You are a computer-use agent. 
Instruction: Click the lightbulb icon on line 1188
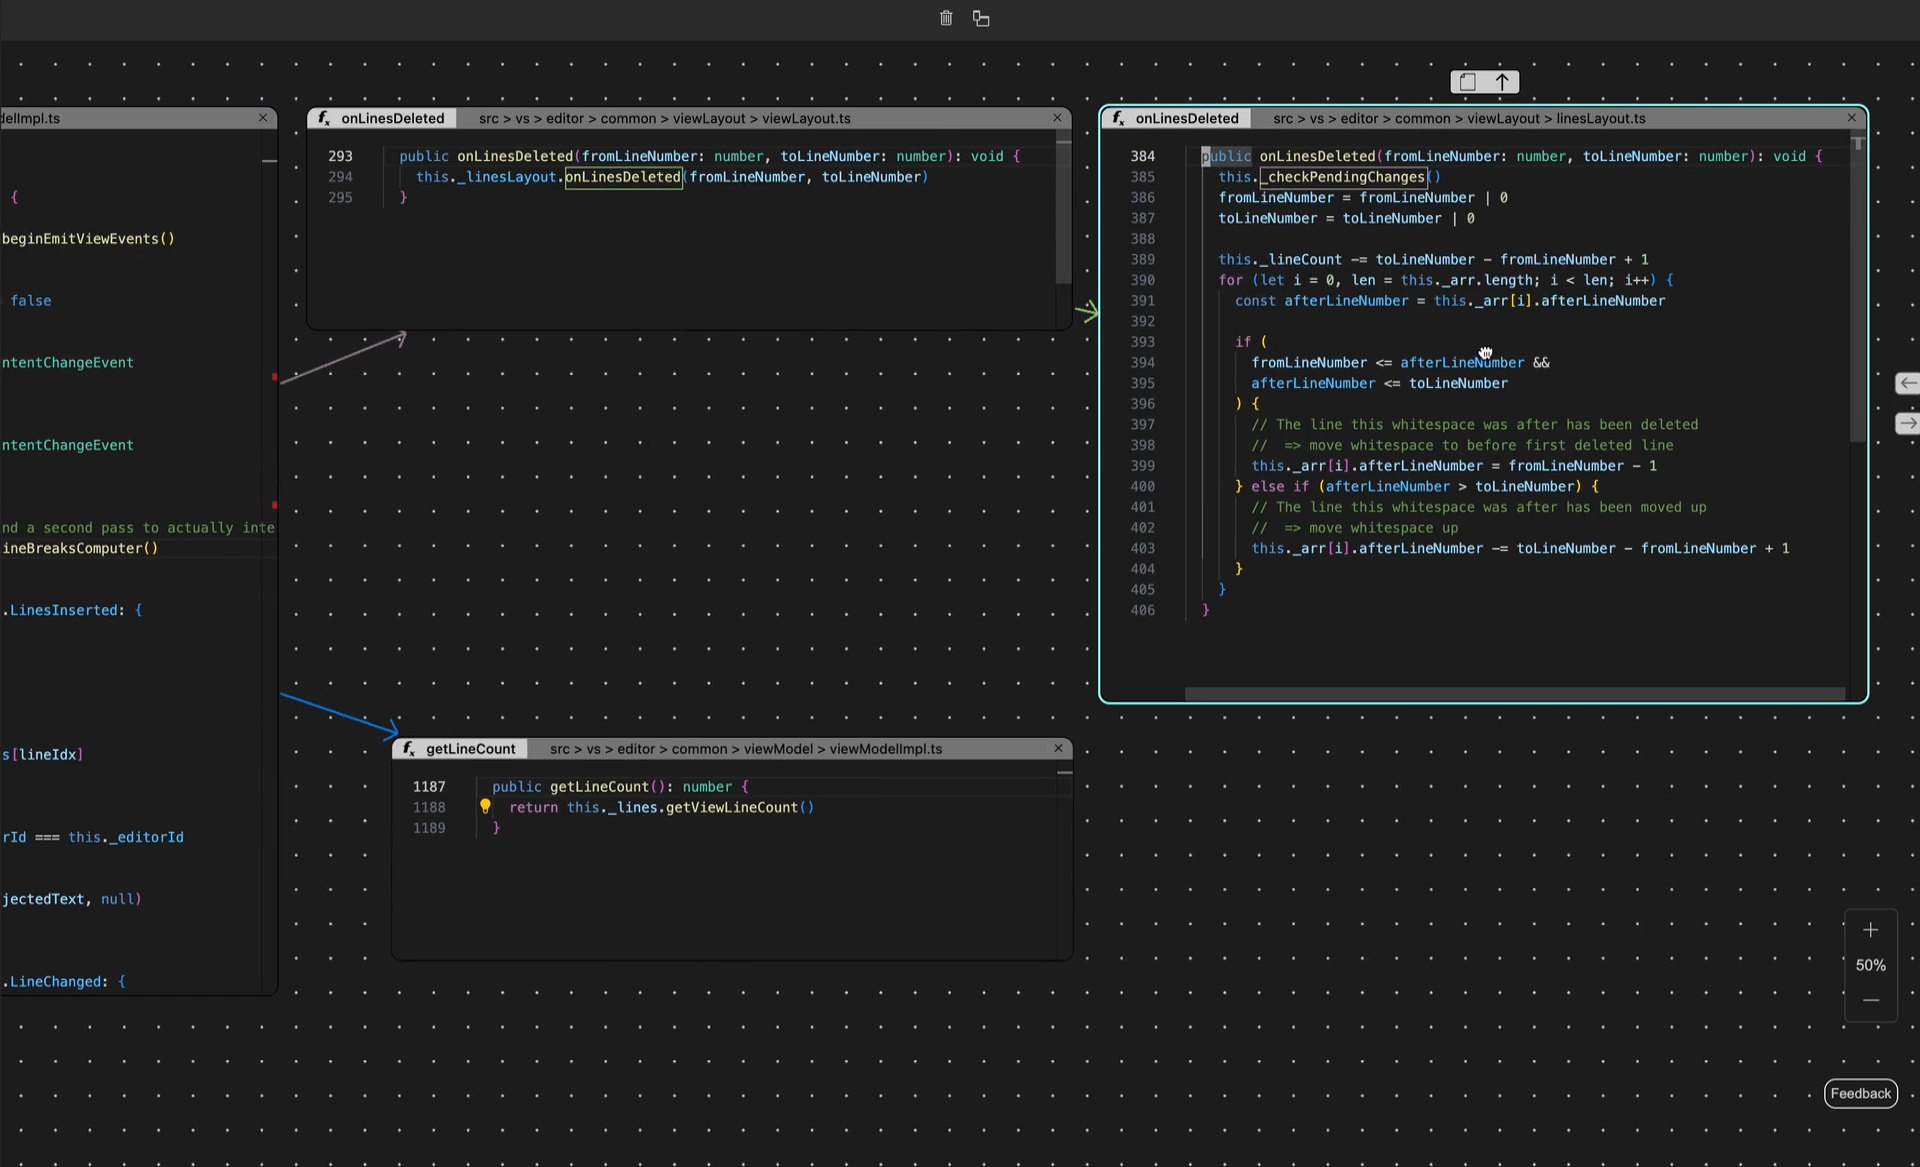[x=485, y=806]
